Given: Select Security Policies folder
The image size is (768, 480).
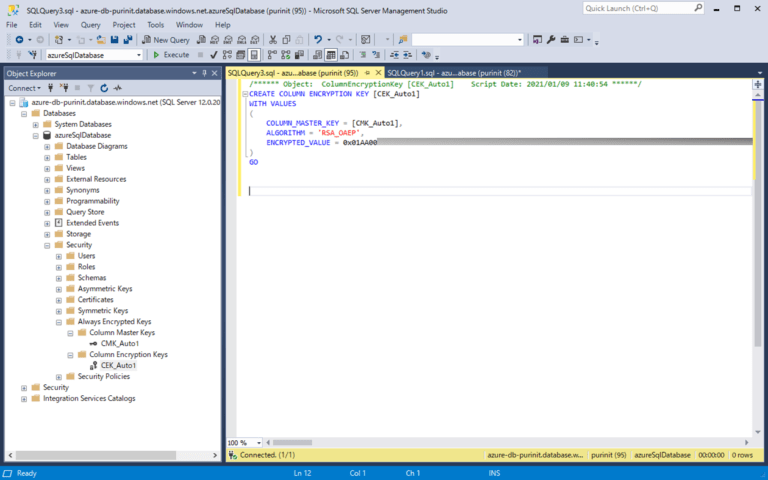Looking at the screenshot, I should 103,376.
